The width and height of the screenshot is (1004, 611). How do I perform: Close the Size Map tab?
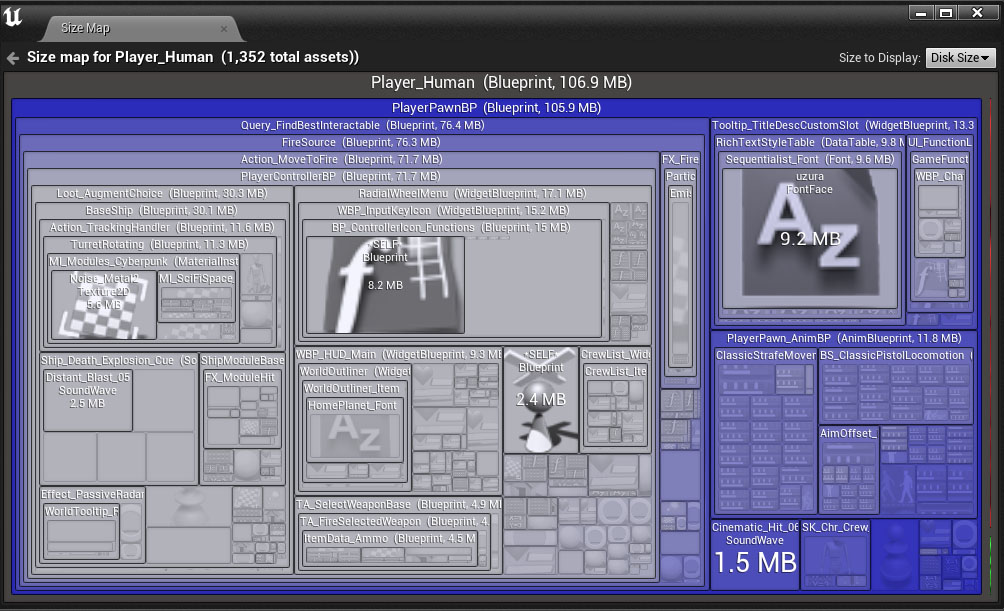[223, 28]
